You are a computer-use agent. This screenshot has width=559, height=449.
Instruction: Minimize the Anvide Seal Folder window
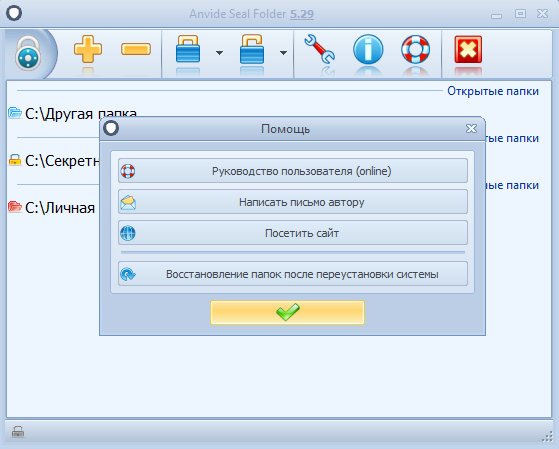[x=496, y=15]
